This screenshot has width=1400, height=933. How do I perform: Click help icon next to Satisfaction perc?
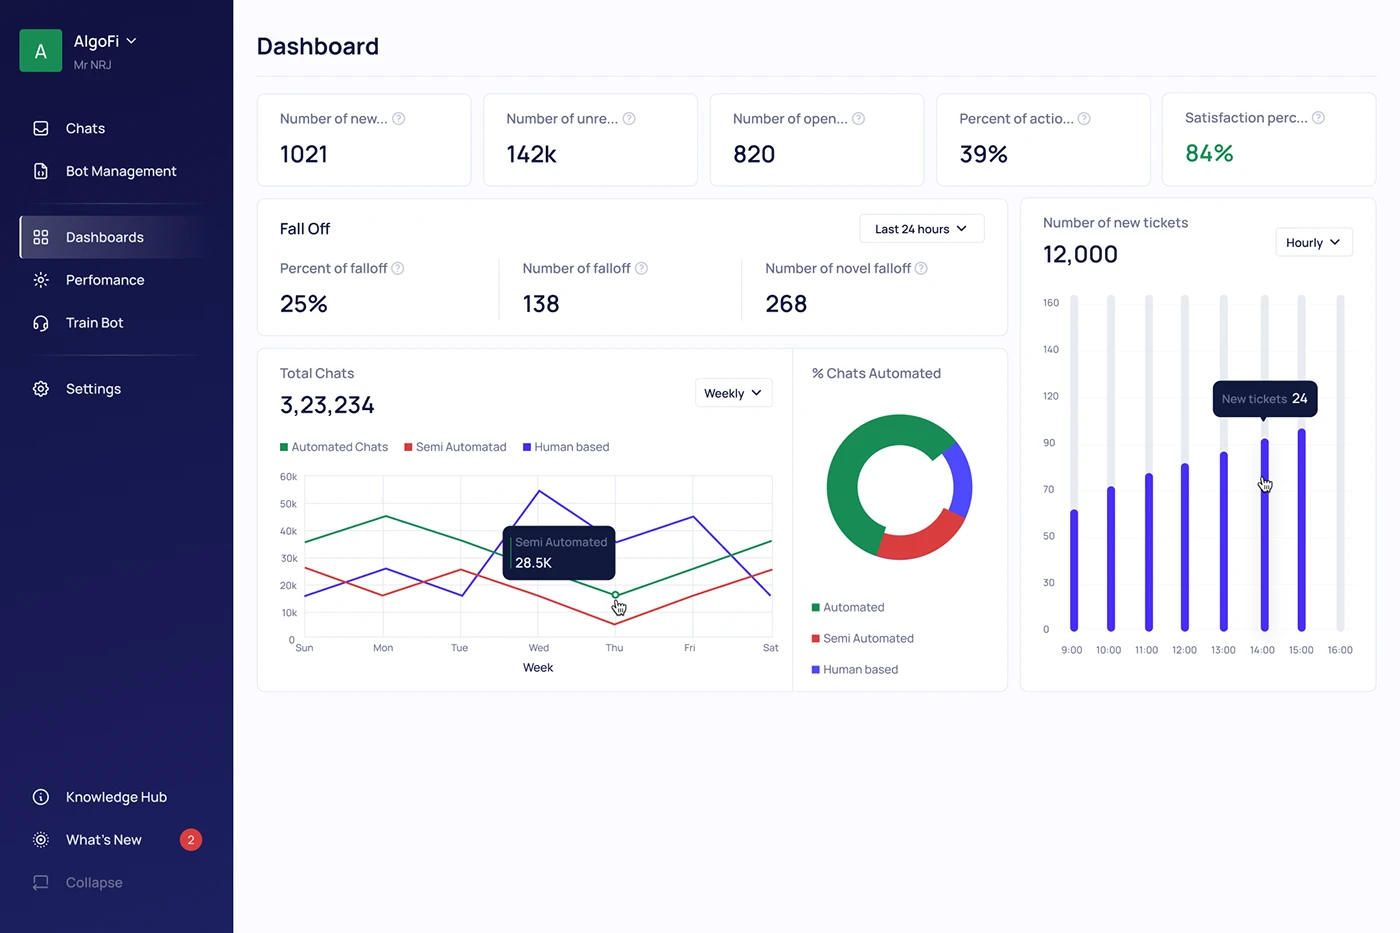tap(1318, 118)
